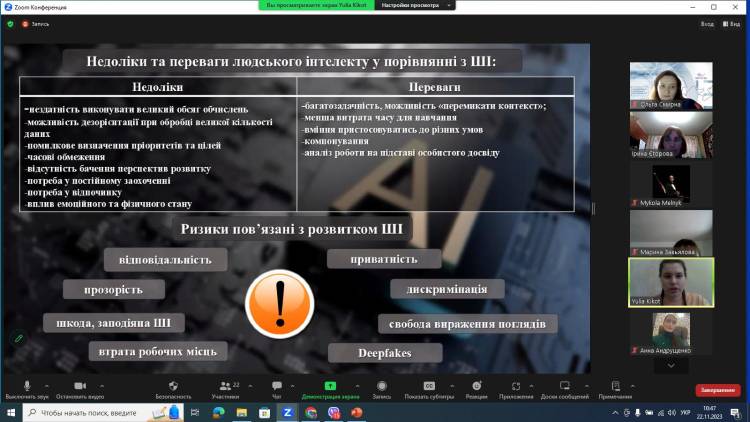Select Mykola Melnyk's video thumbnail

point(671,184)
